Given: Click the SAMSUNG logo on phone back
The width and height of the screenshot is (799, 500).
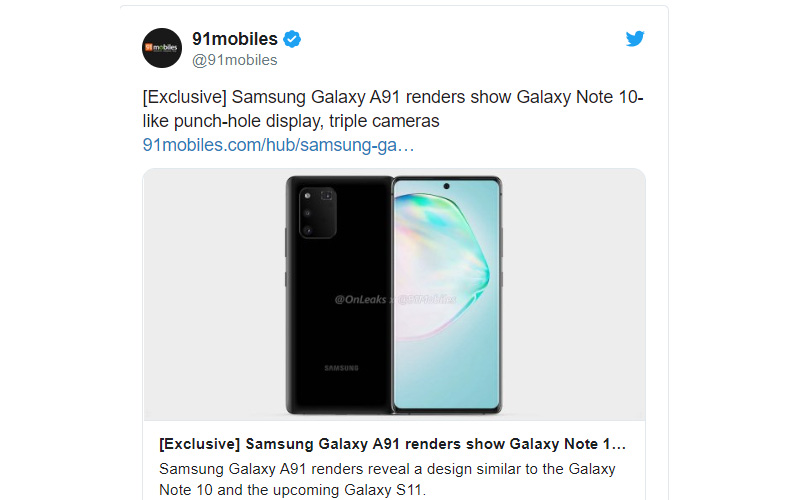Looking at the screenshot, I should point(341,368).
